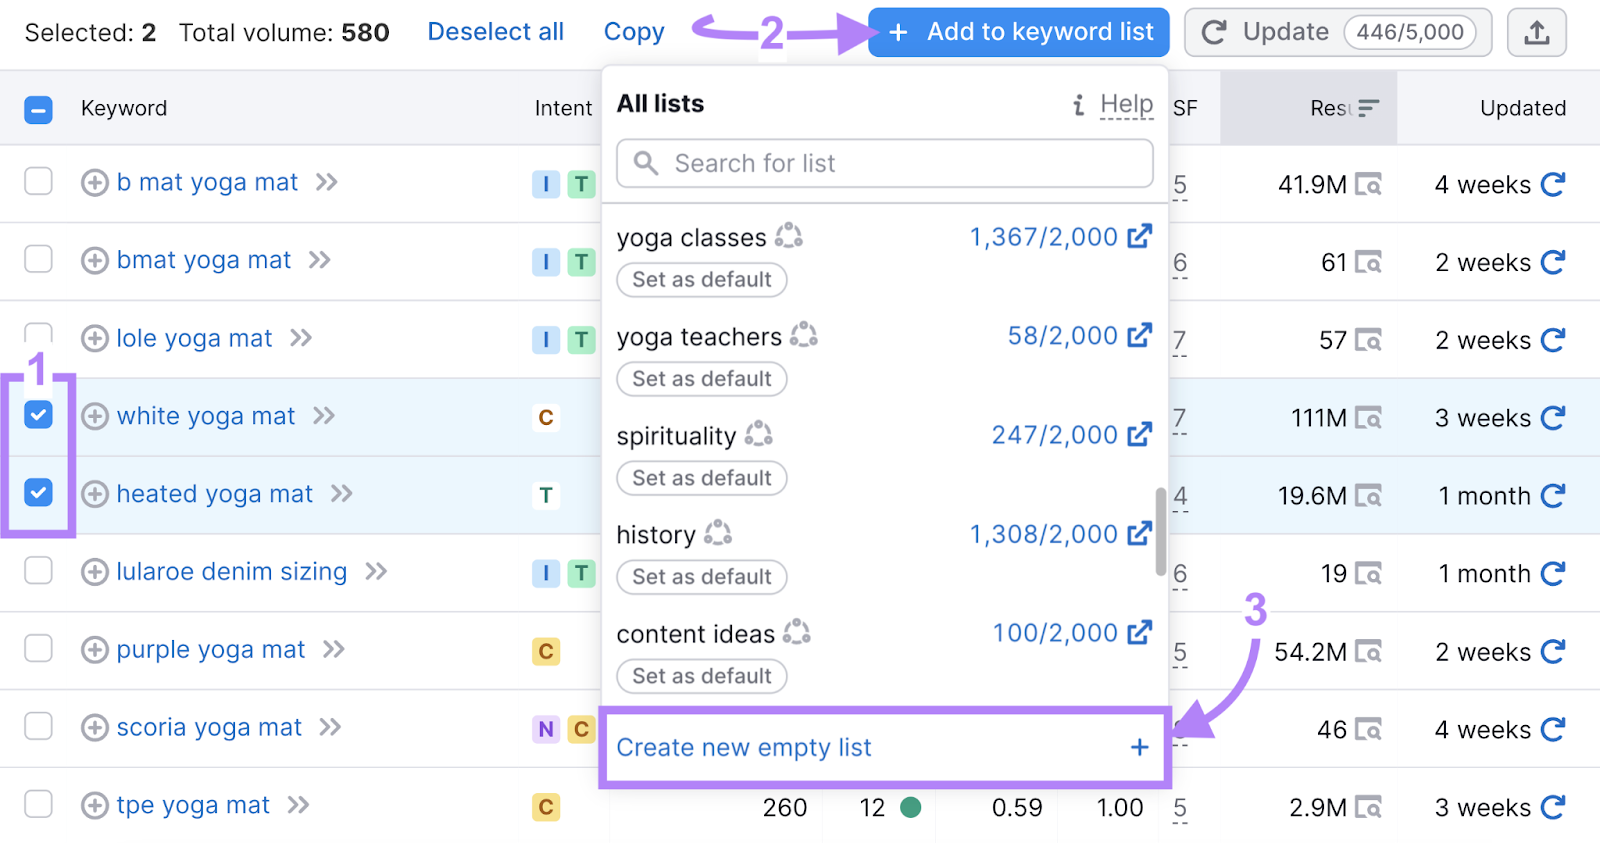View SERP for b mat yoga mat results
Screen dimensions: 1600x843
[1368, 185]
